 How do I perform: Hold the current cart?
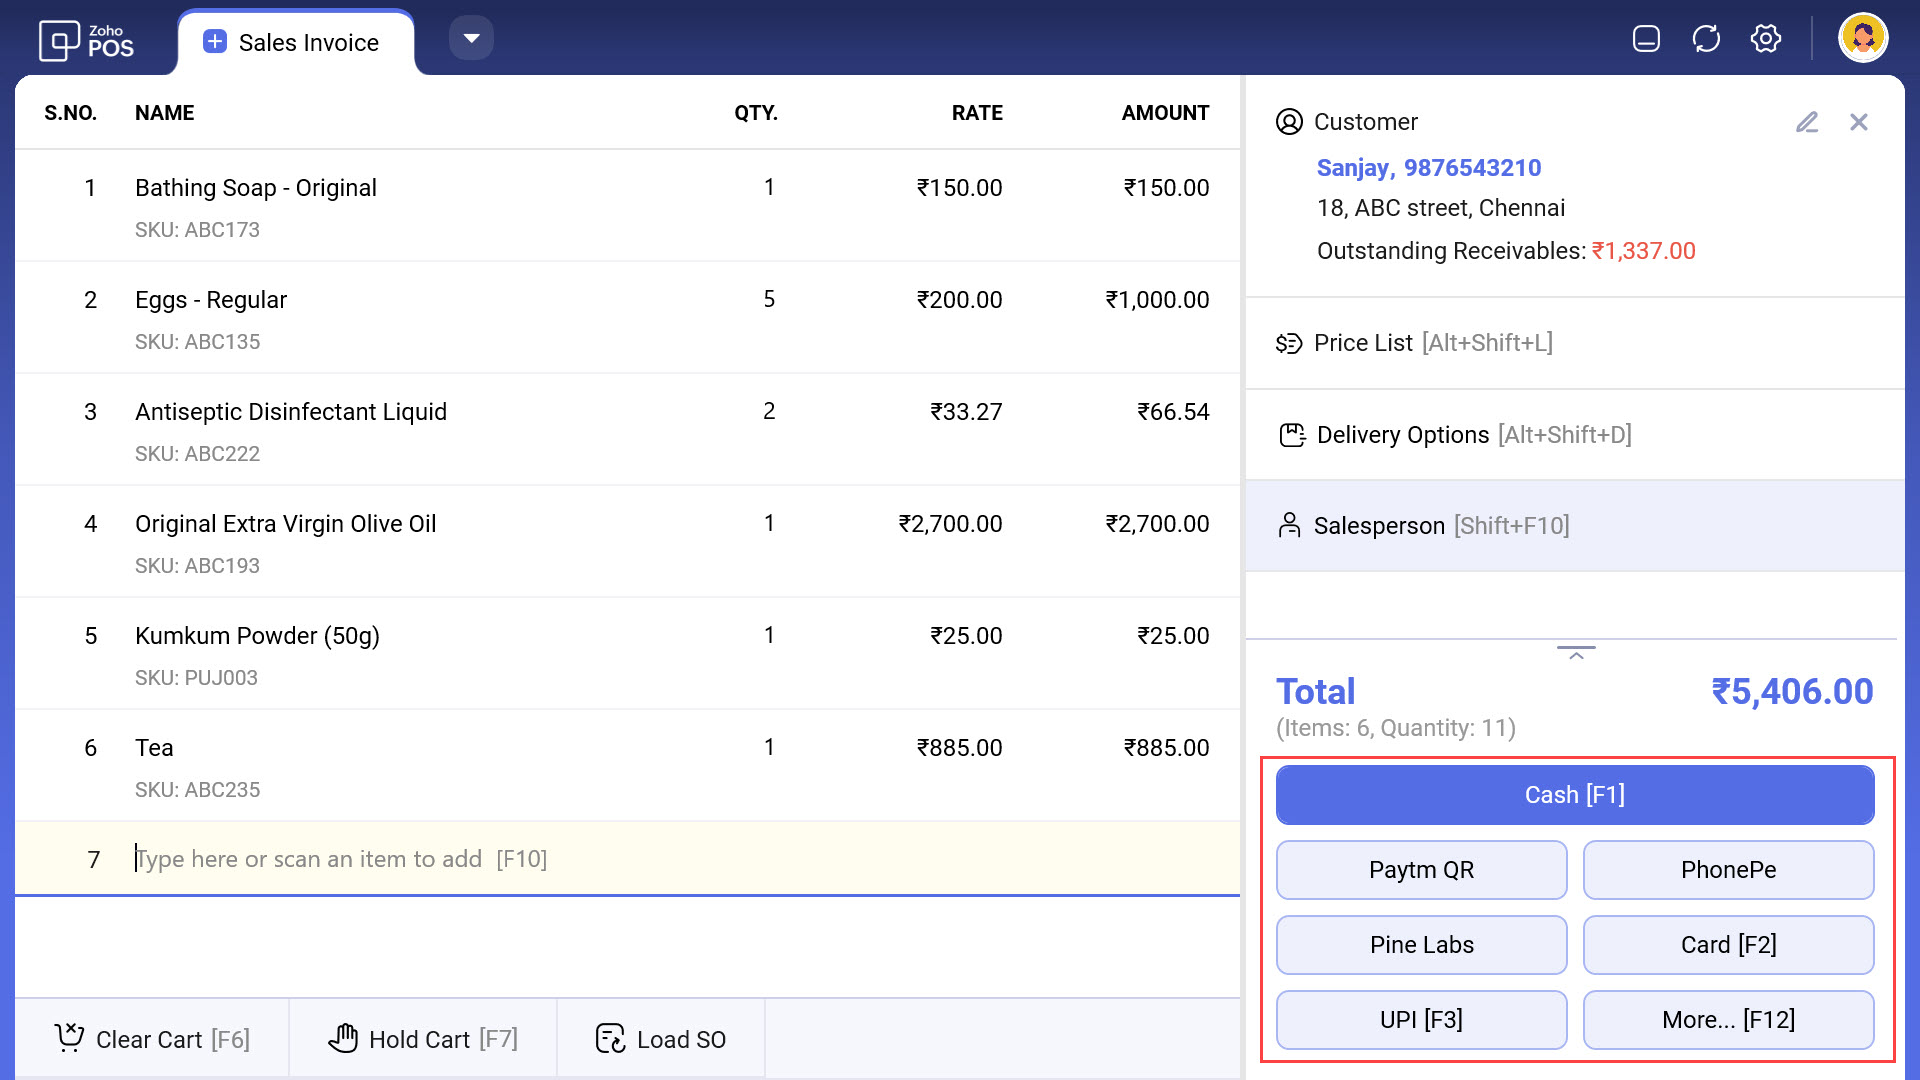coord(423,1039)
